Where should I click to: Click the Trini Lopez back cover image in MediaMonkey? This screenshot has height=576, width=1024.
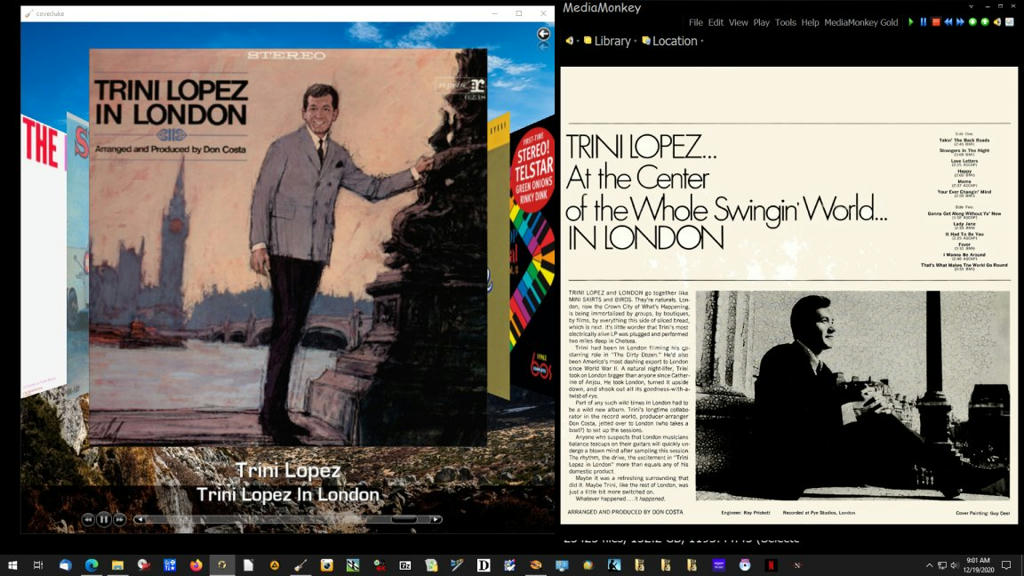point(789,295)
